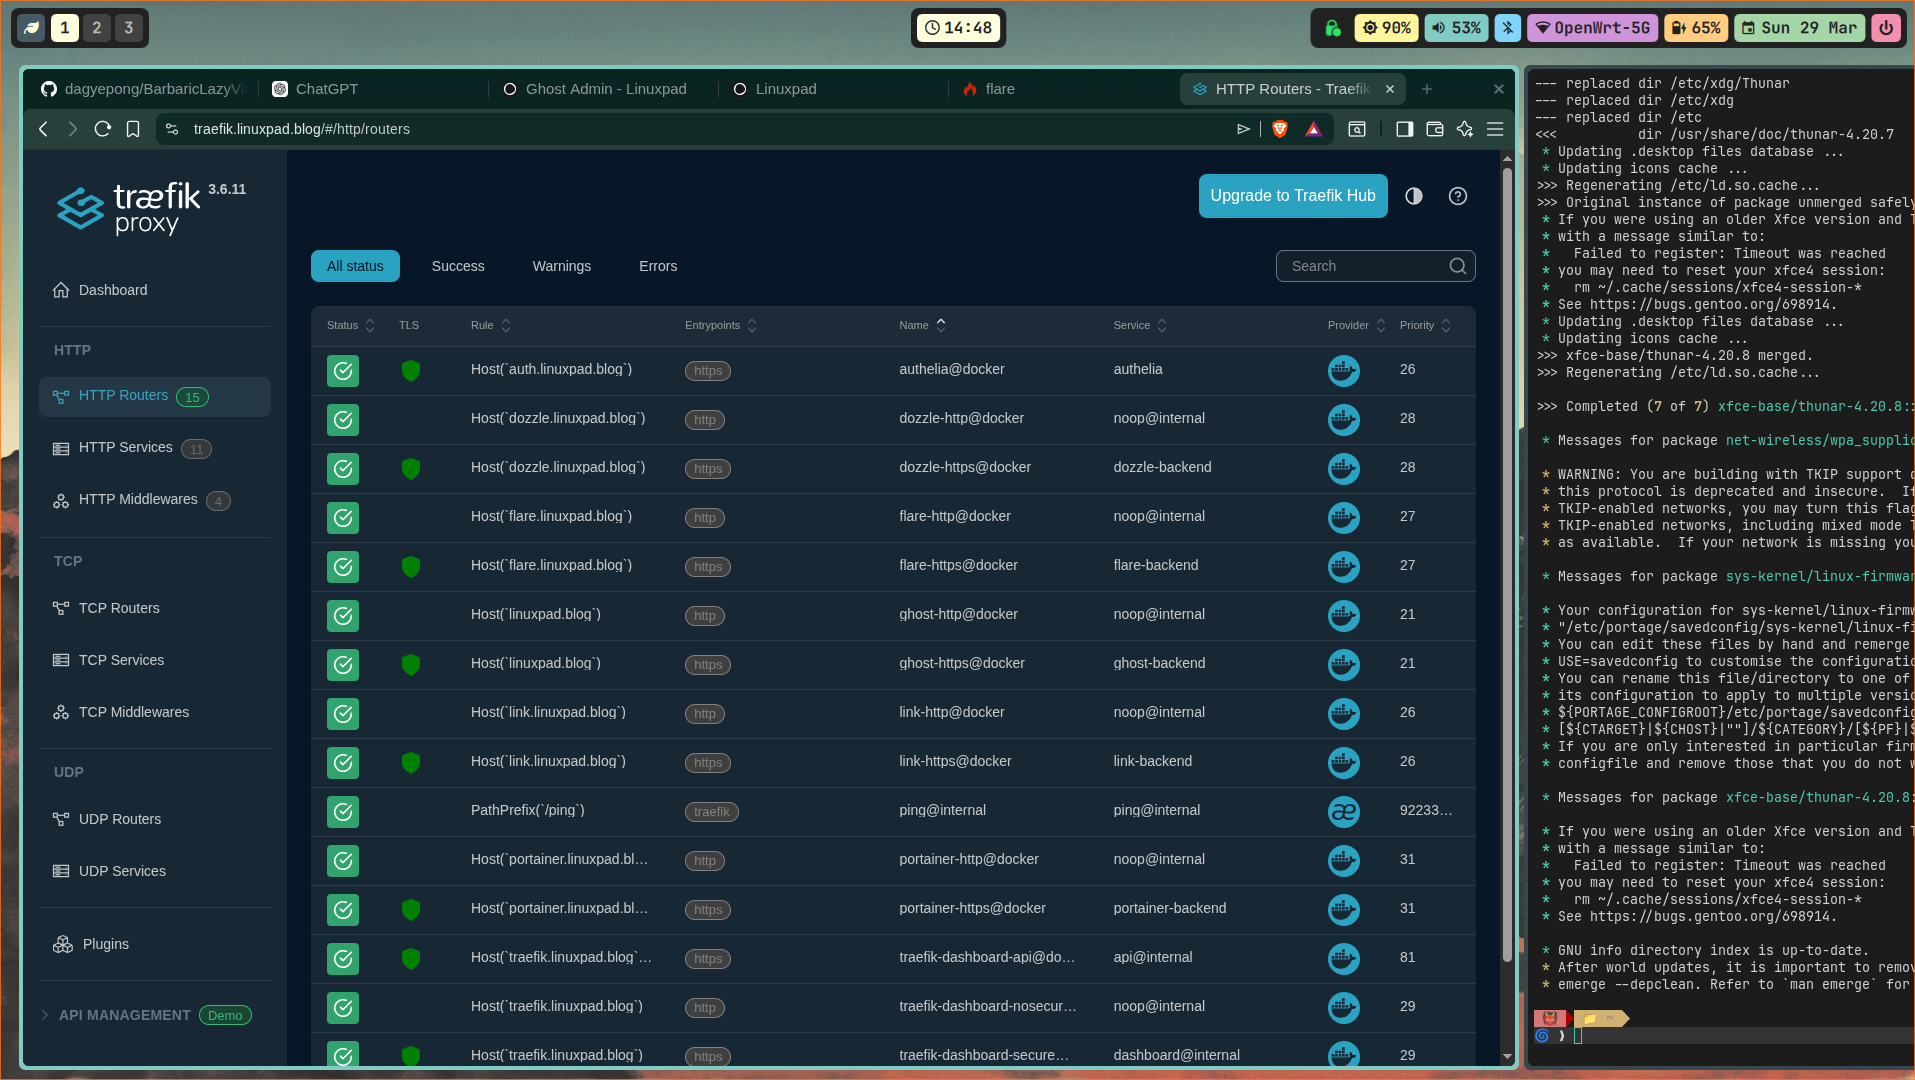Screen dimensions: 1915x1080
Task: Open the Brave wallet icon
Action: pos(1434,129)
